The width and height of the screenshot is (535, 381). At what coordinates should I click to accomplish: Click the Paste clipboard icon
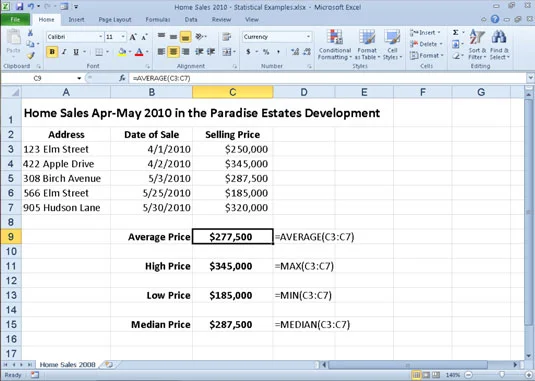click(x=14, y=37)
